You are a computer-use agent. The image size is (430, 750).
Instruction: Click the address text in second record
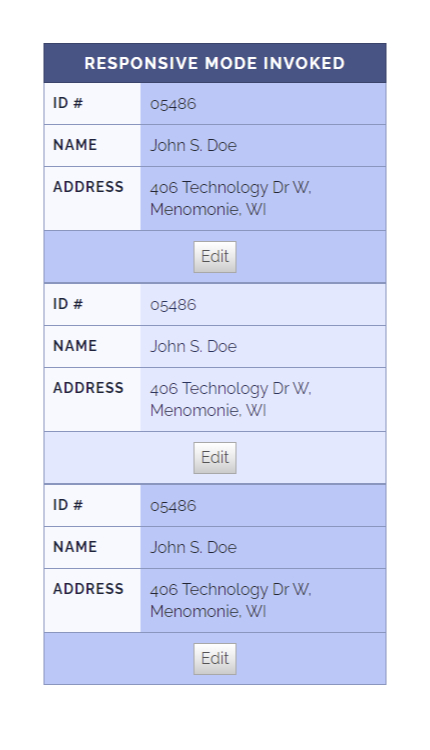pos(231,399)
